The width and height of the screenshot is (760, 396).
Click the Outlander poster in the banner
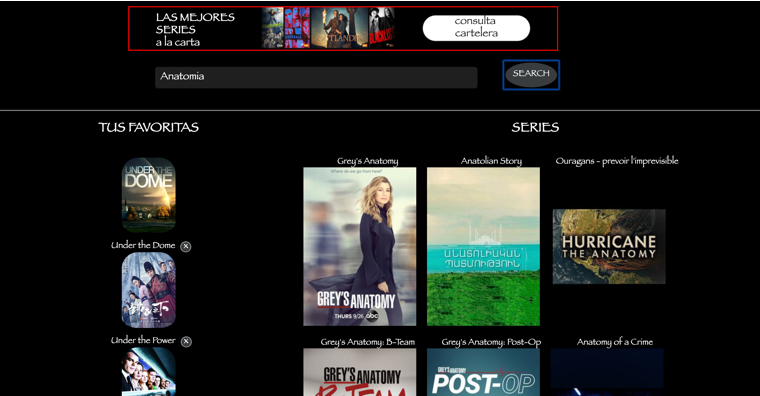point(339,28)
